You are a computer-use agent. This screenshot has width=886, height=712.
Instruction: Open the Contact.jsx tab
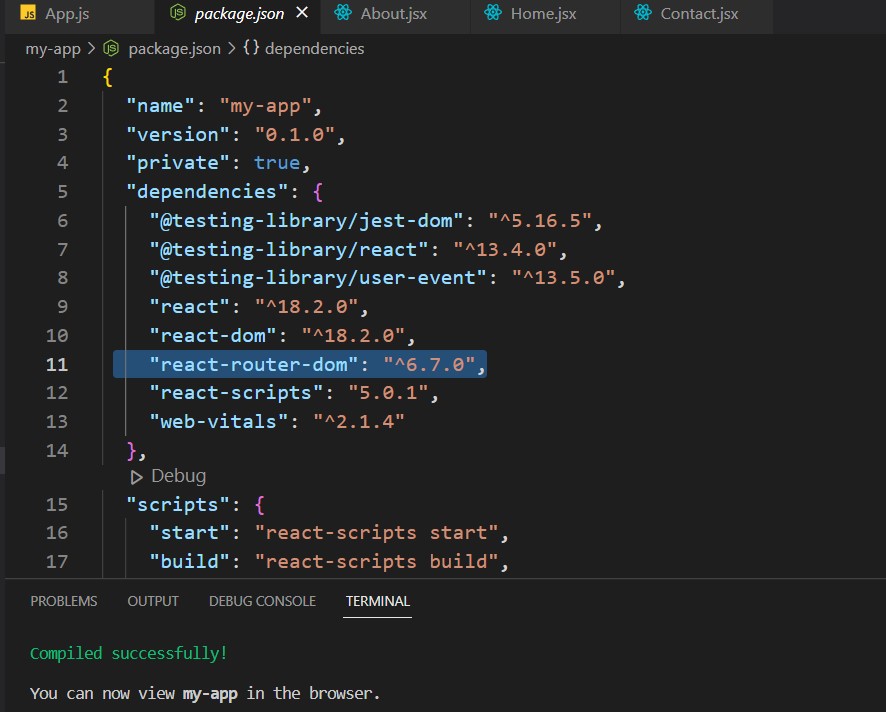tap(701, 14)
